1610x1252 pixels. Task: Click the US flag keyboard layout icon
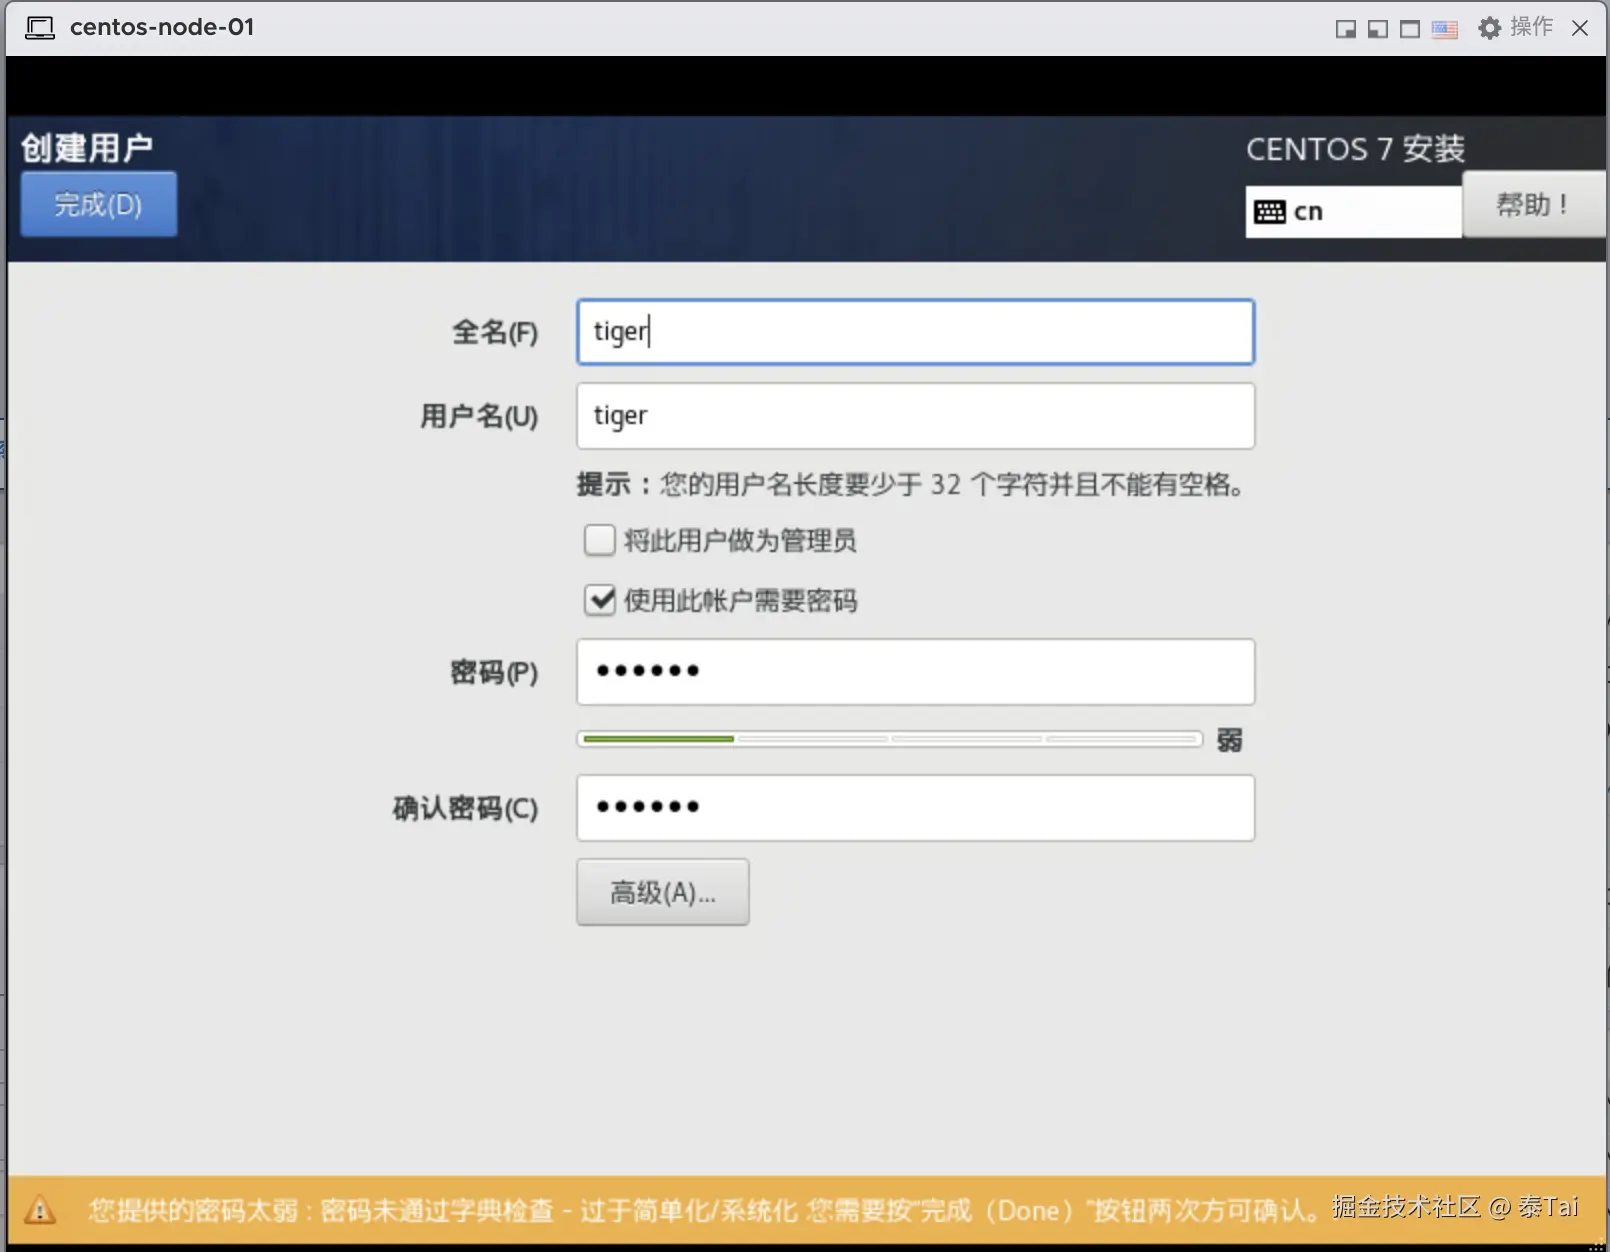pos(1443,29)
